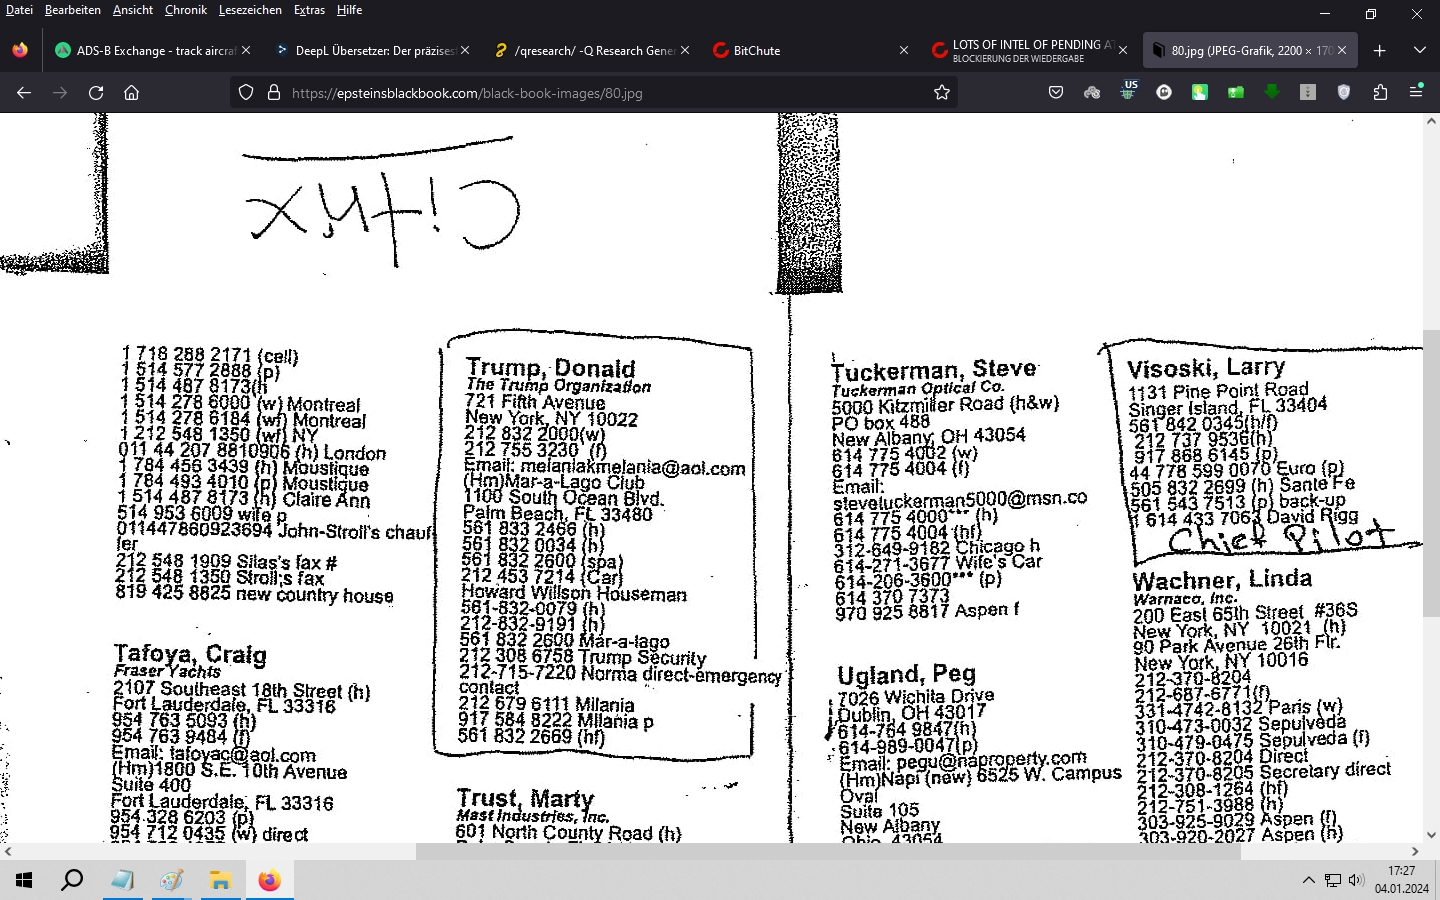Open the network icon in system tray
Screen dimensions: 1440x900
(1333, 880)
